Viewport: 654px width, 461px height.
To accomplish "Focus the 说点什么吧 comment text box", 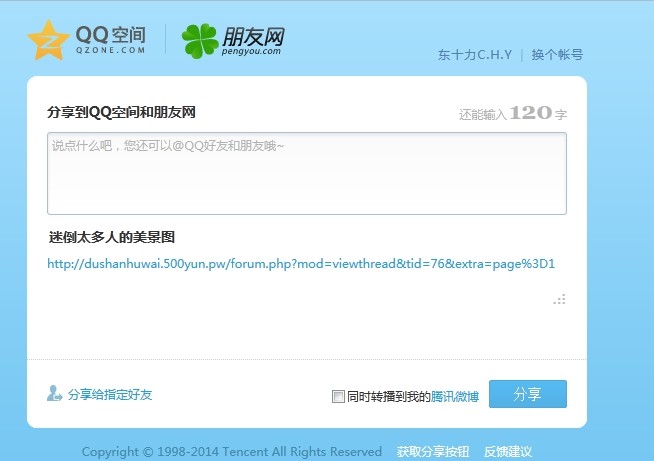I will pos(307,174).
